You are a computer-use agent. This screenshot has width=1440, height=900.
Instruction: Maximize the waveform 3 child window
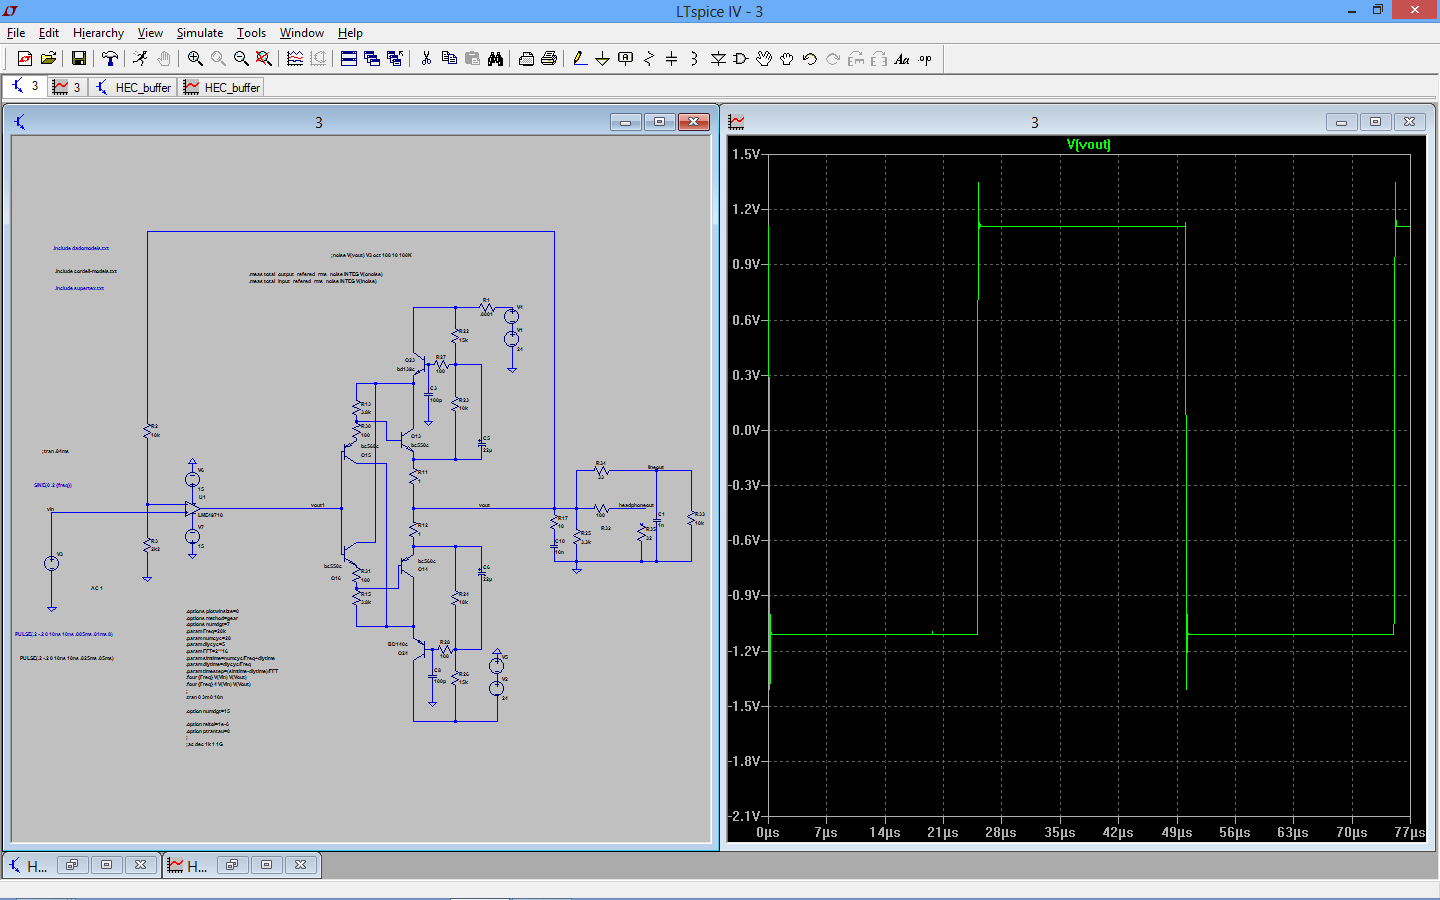(1375, 122)
